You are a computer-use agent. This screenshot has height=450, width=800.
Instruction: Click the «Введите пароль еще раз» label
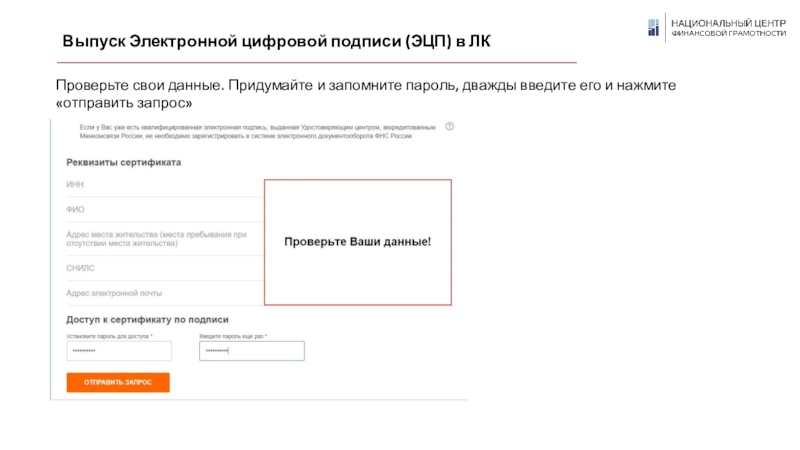click(240, 336)
